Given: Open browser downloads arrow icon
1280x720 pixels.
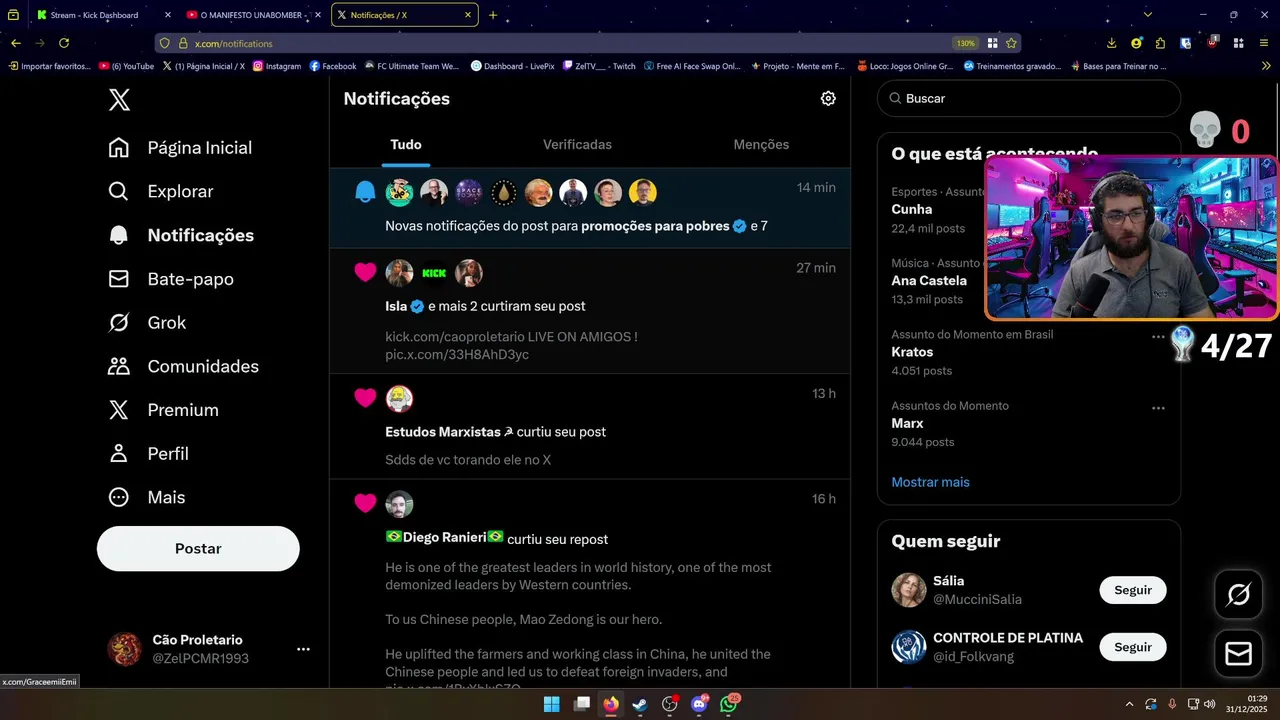Looking at the screenshot, I should pos(1112,43).
